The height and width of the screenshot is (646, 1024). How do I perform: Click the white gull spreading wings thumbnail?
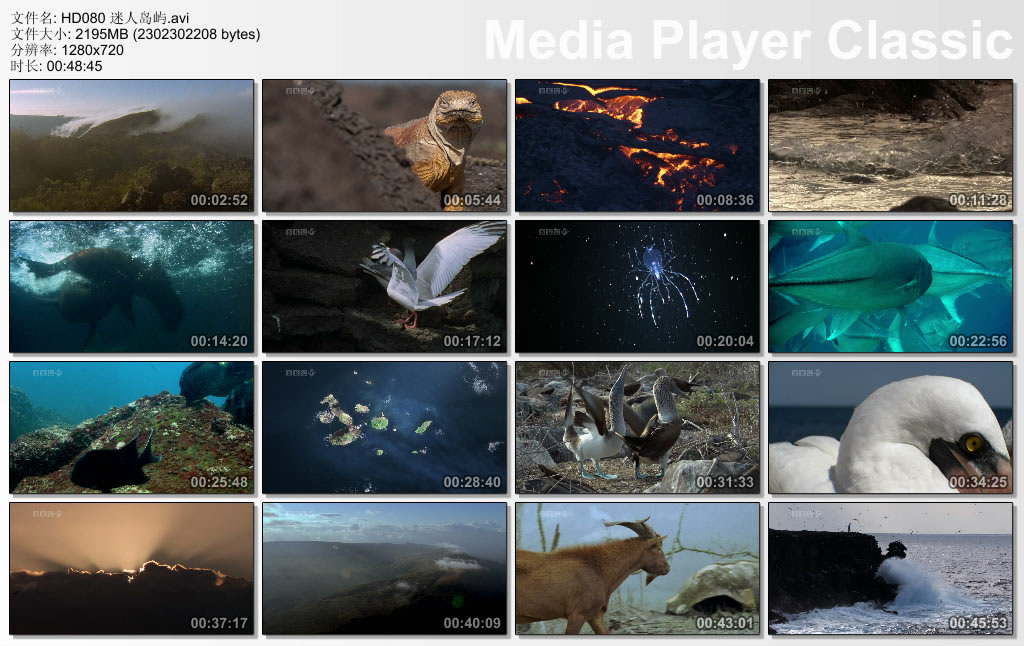pyautogui.click(x=385, y=287)
